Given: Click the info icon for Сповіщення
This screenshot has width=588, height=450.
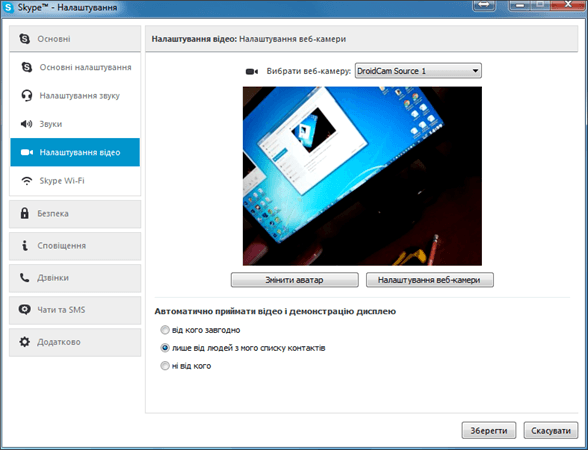Looking at the screenshot, I should (24, 246).
